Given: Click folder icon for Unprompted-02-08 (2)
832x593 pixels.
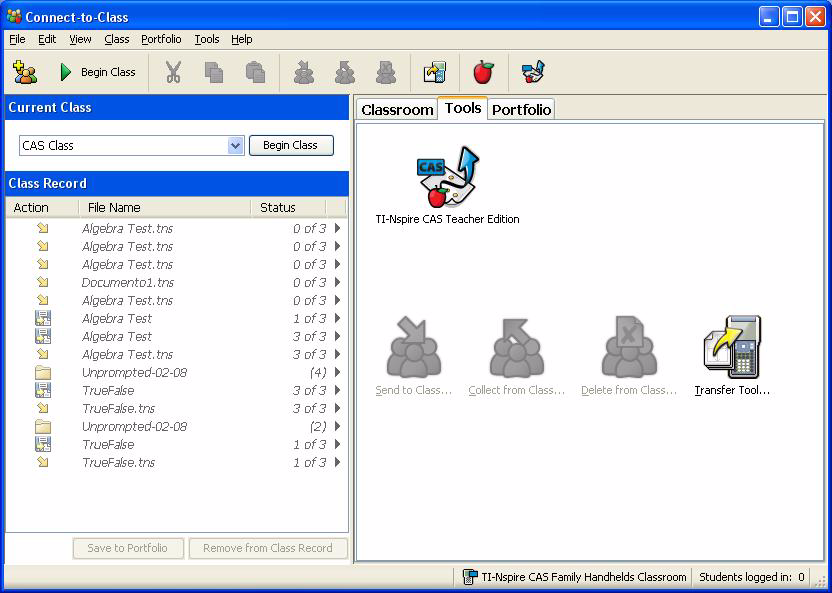Looking at the screenshot, I should tap(43, 426).
